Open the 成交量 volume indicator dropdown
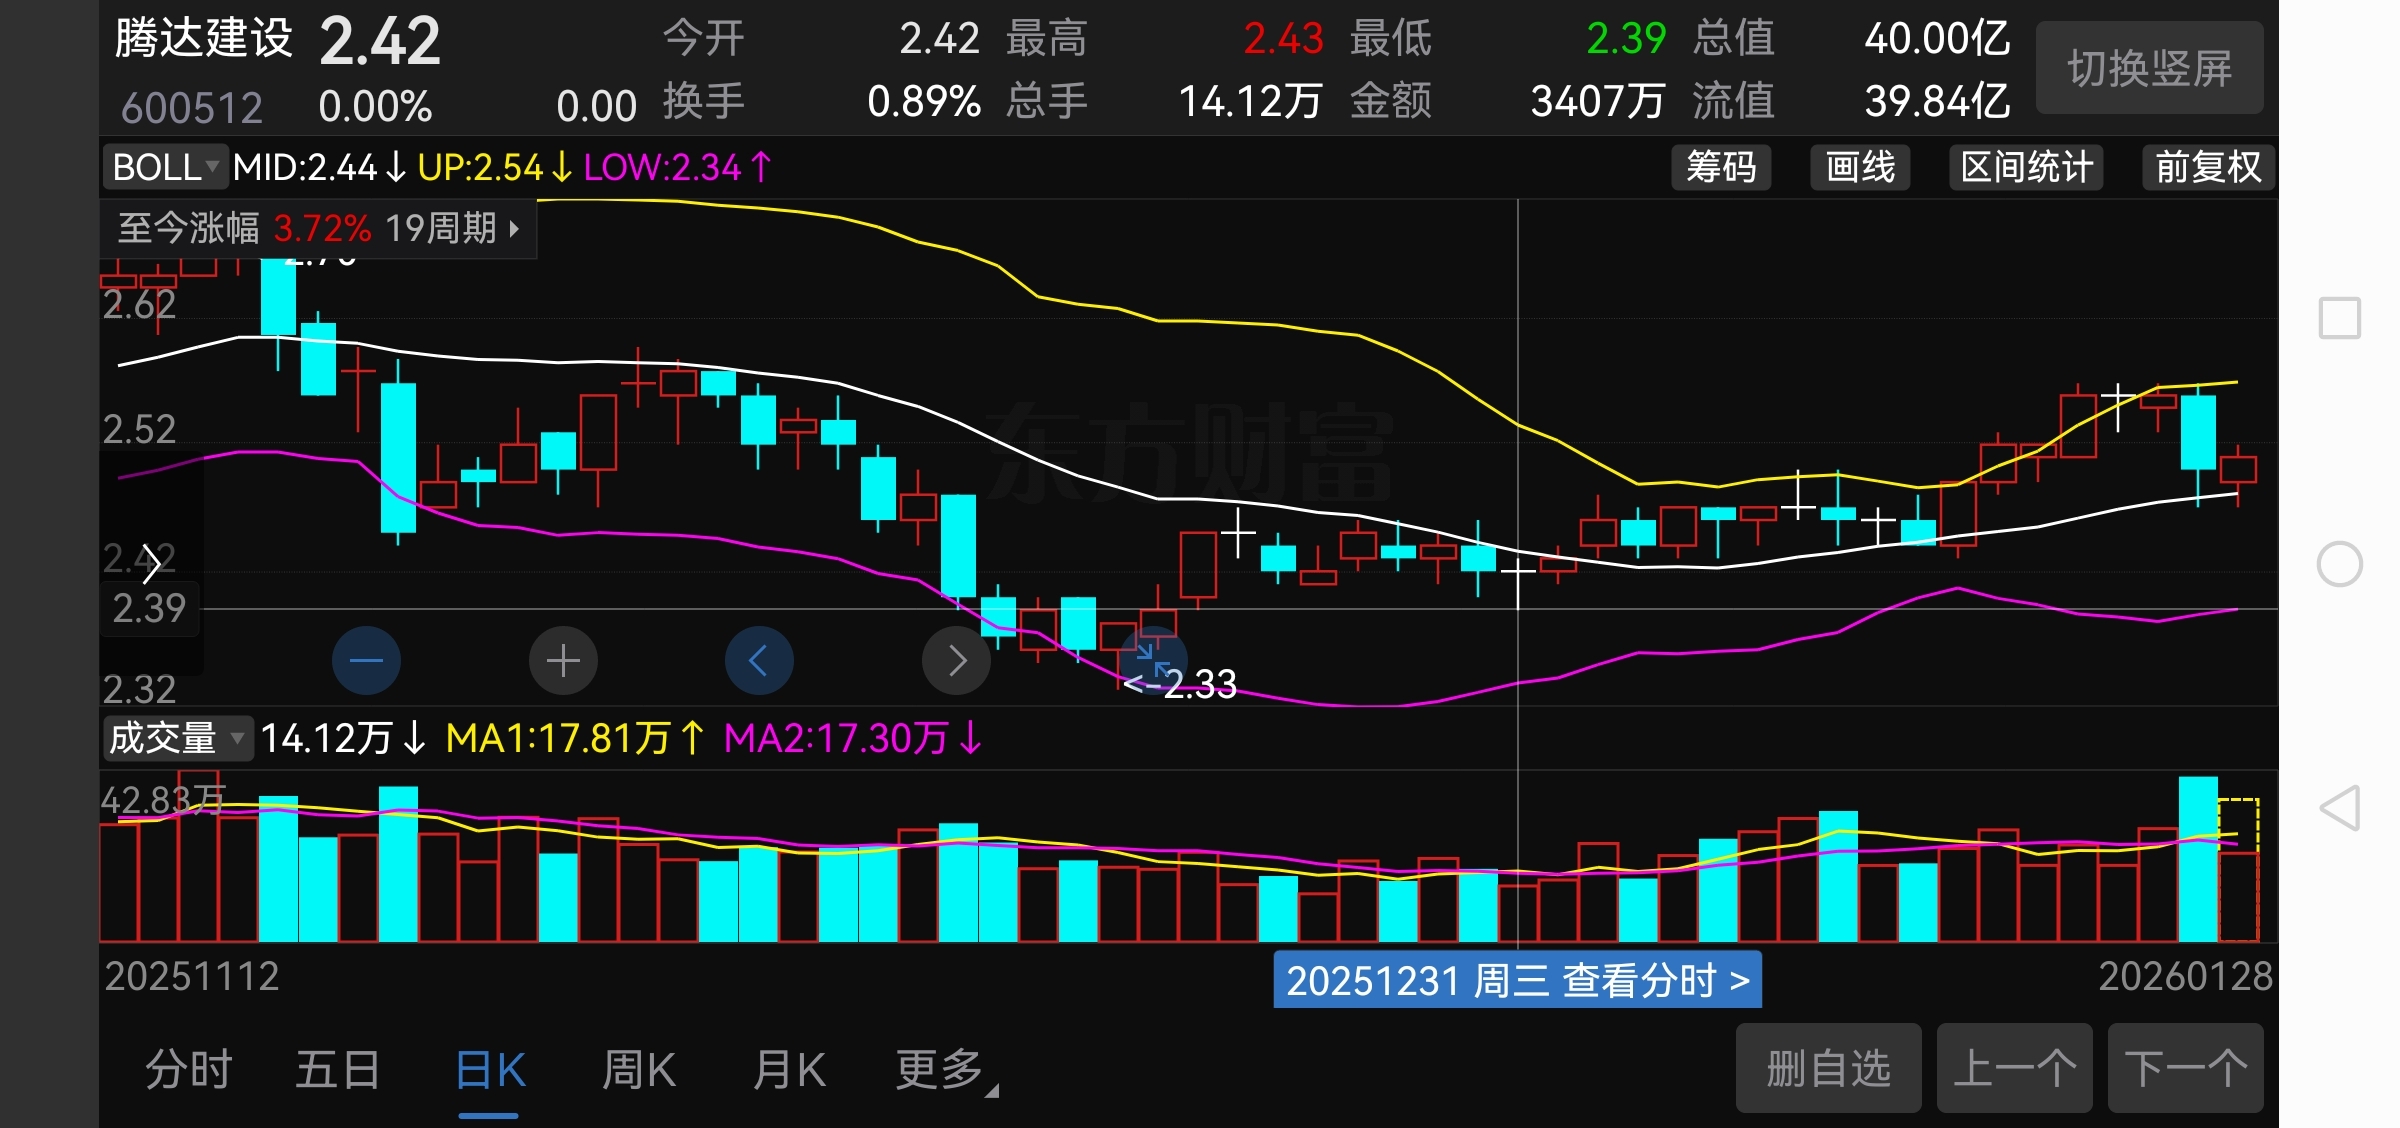Image resolution: width=2400 pixels, height=1128 pixels. pos(177,738)
